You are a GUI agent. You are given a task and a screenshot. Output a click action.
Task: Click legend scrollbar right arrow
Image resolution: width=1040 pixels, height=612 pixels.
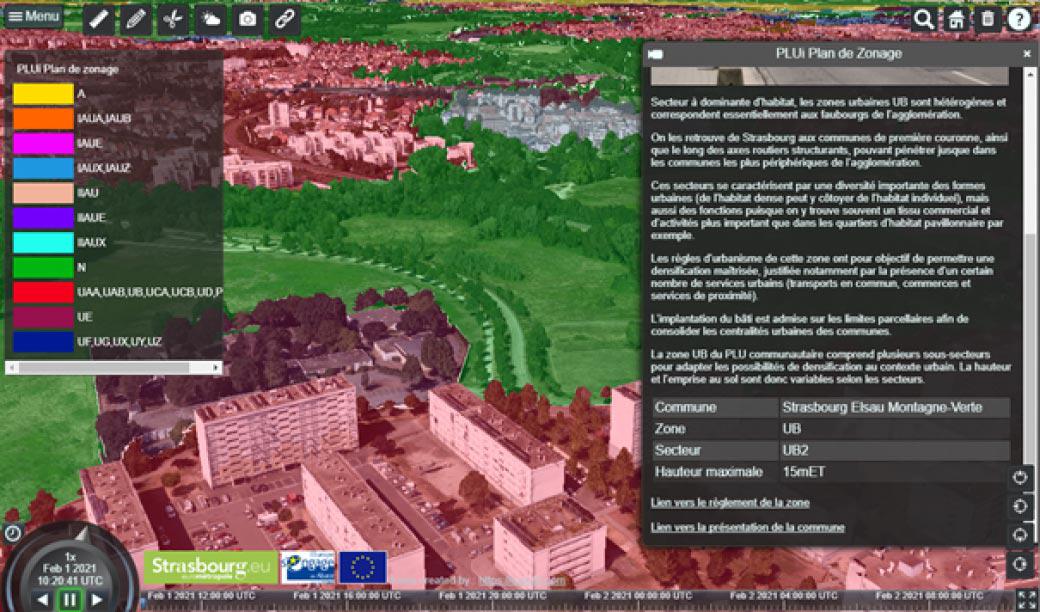pyautogui.click(x=216, y=367)
